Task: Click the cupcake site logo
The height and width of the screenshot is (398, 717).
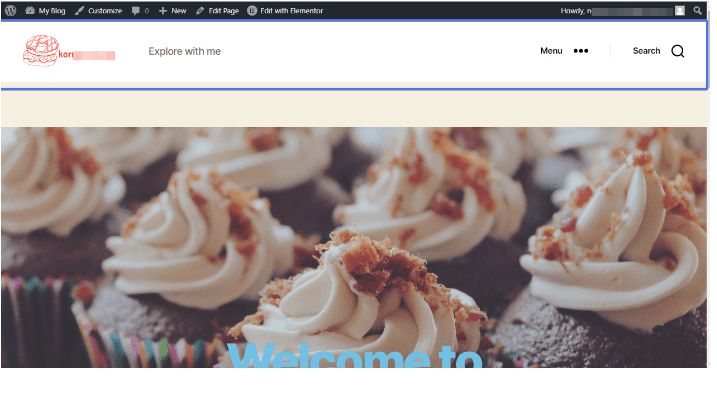Action: pos(41,50)
